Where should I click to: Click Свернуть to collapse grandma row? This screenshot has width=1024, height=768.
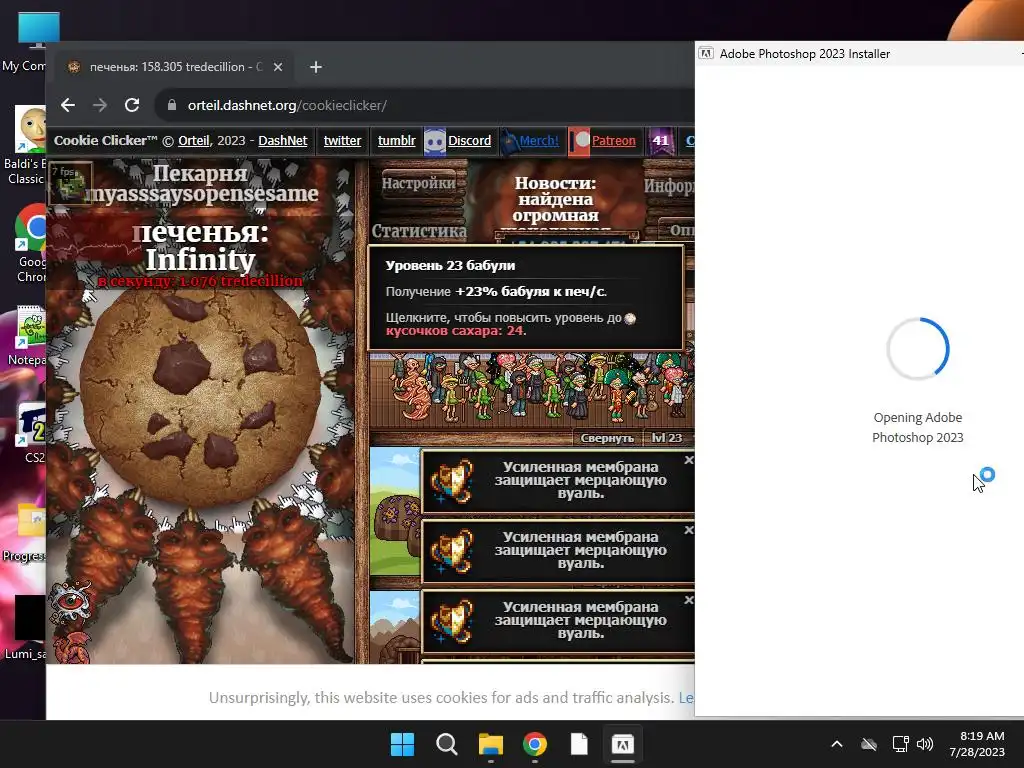click(x=607, y=438)
